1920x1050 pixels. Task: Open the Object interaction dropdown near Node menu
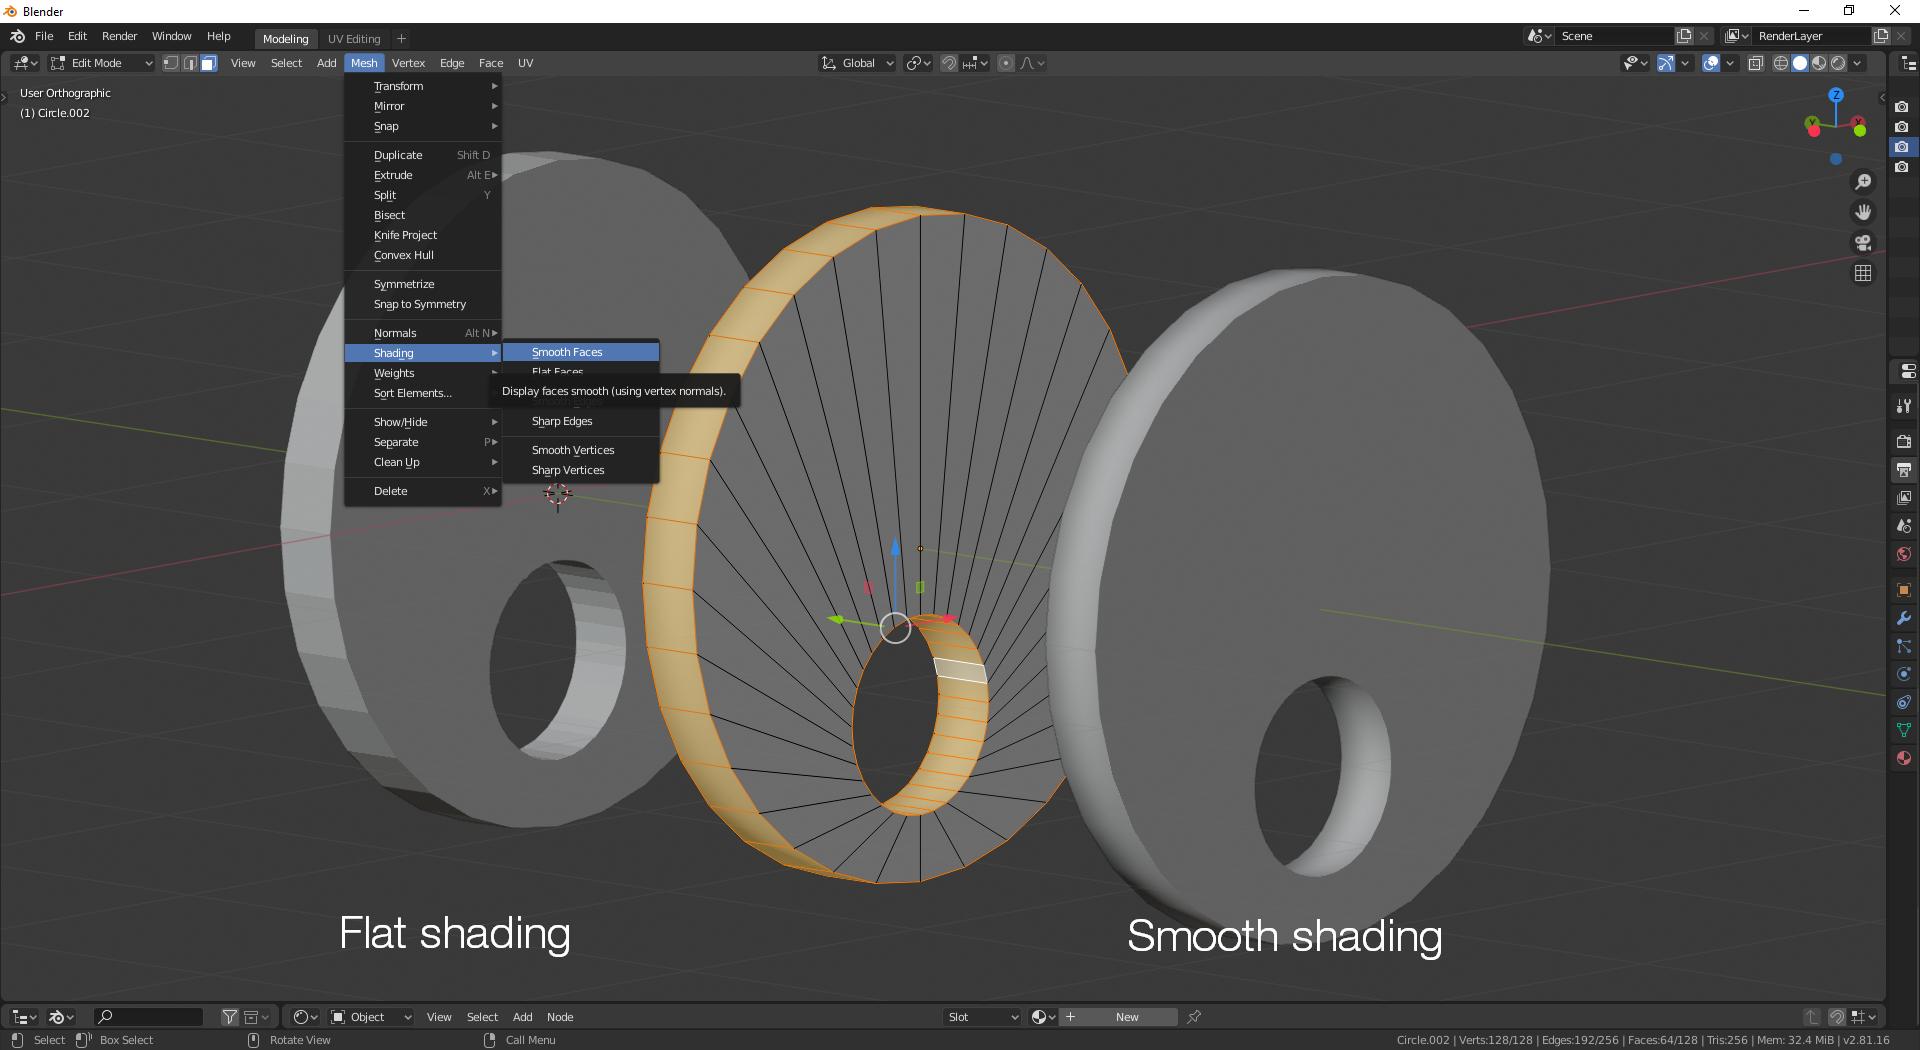coord(369,1017)
